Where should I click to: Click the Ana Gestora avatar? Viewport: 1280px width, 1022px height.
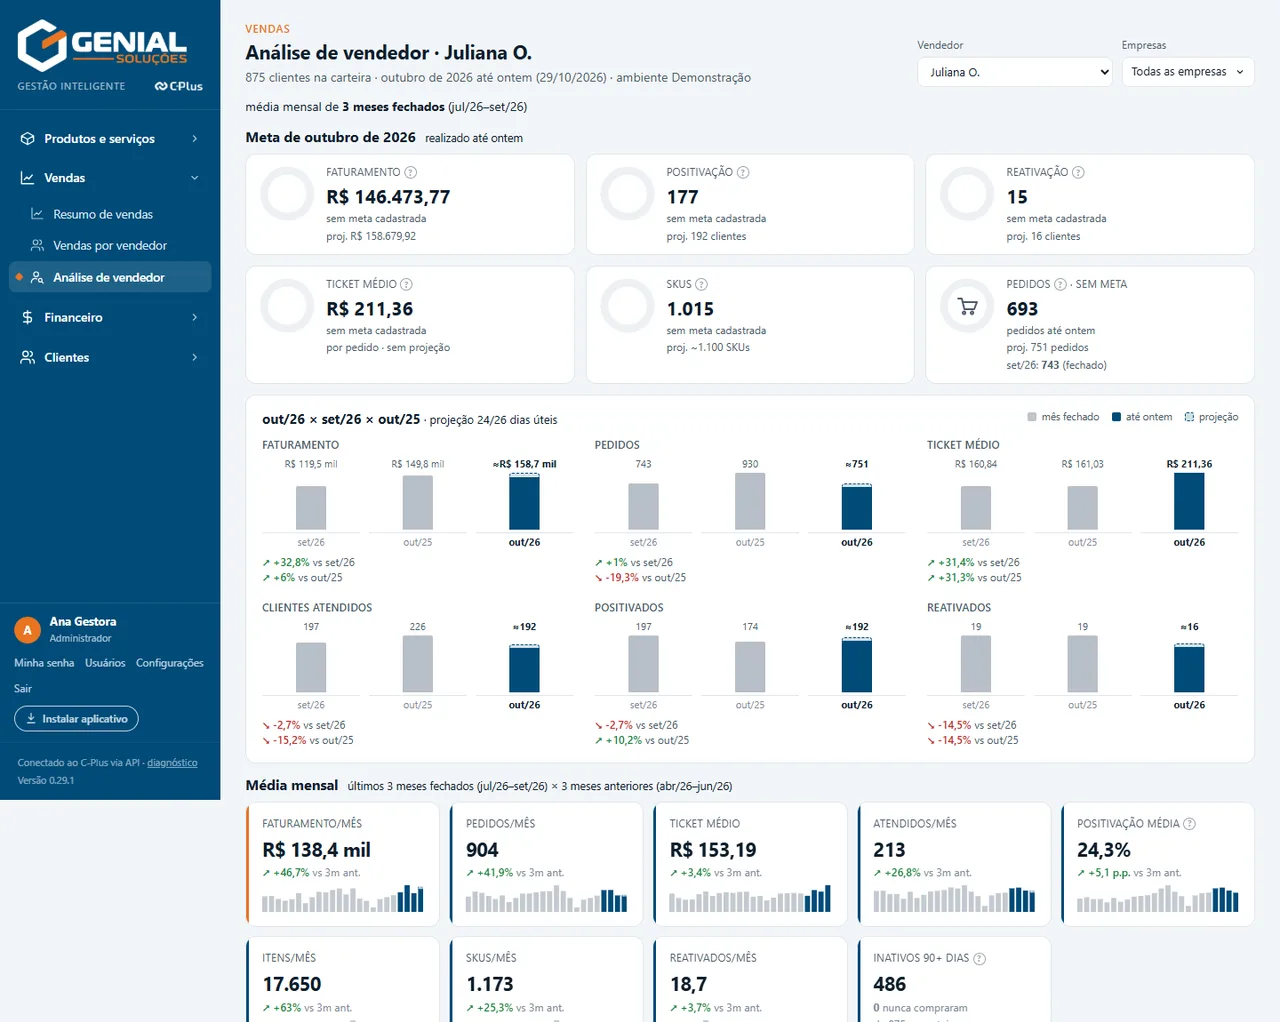tap(27, 630)
